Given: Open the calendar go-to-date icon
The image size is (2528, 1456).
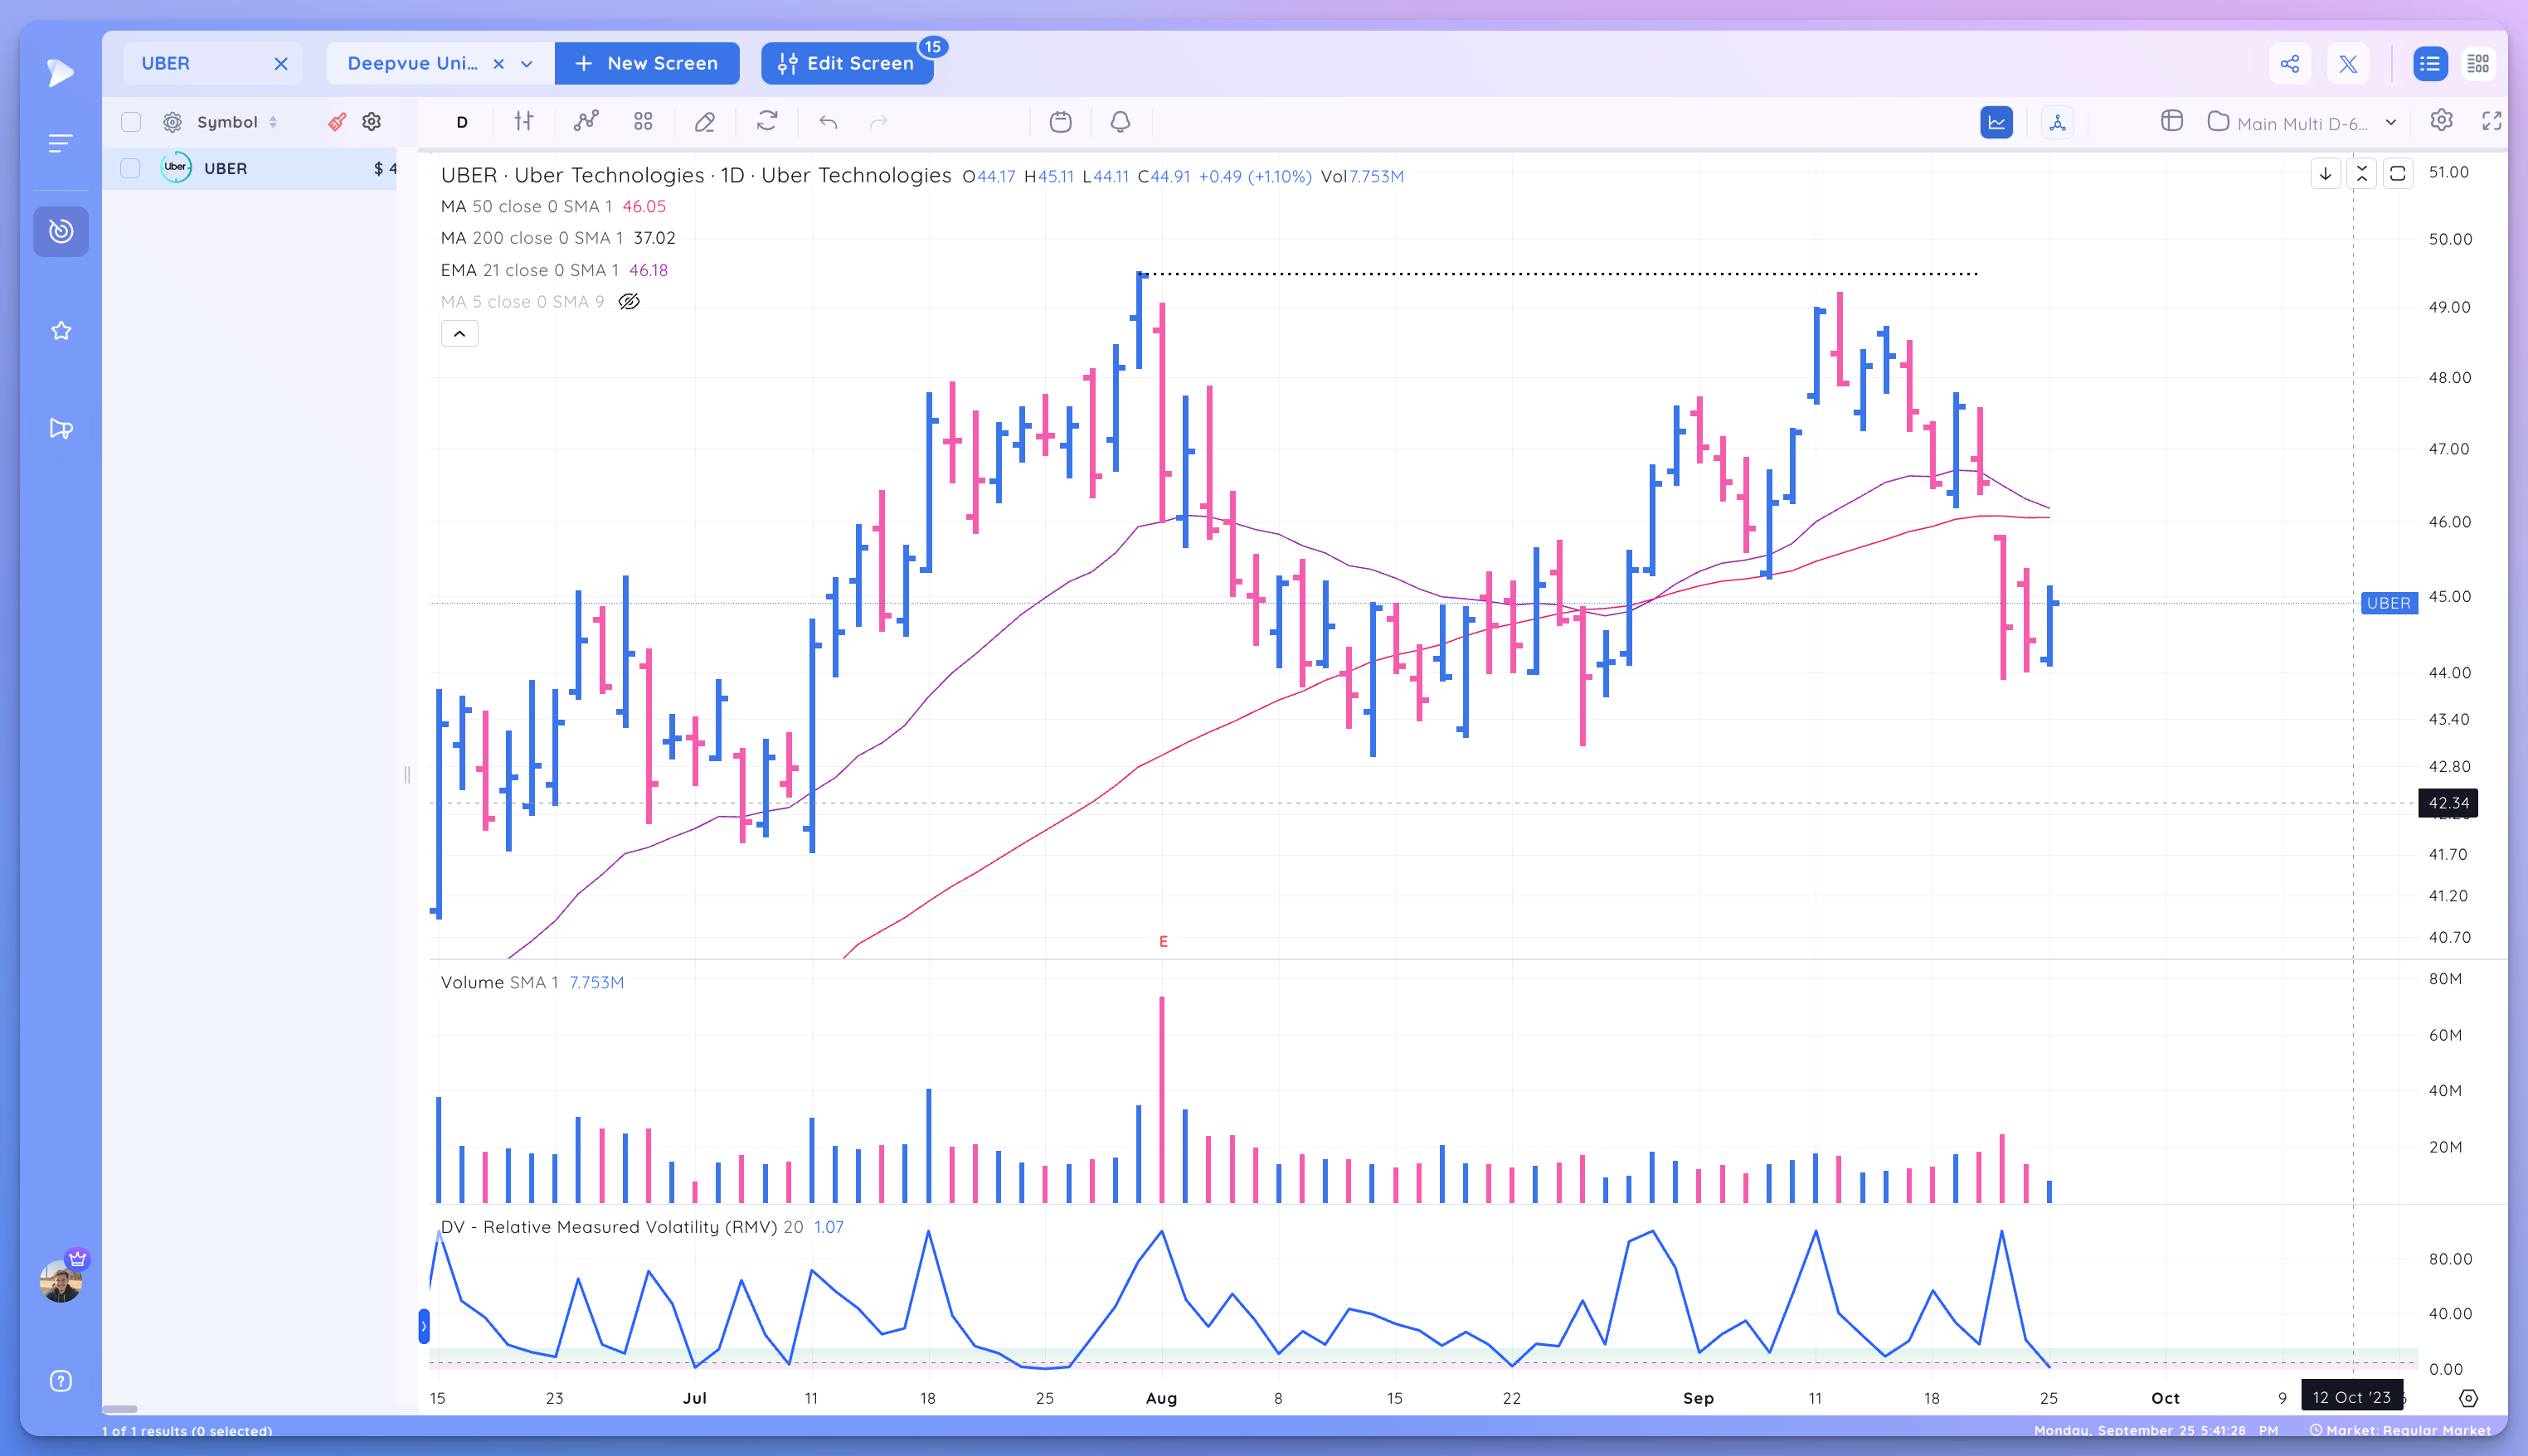Looking at the screenshot, I should (1060, 122).
